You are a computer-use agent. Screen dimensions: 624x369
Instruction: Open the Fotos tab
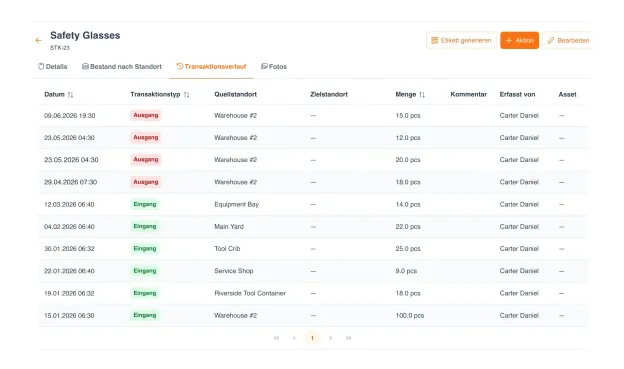point(274,66)
